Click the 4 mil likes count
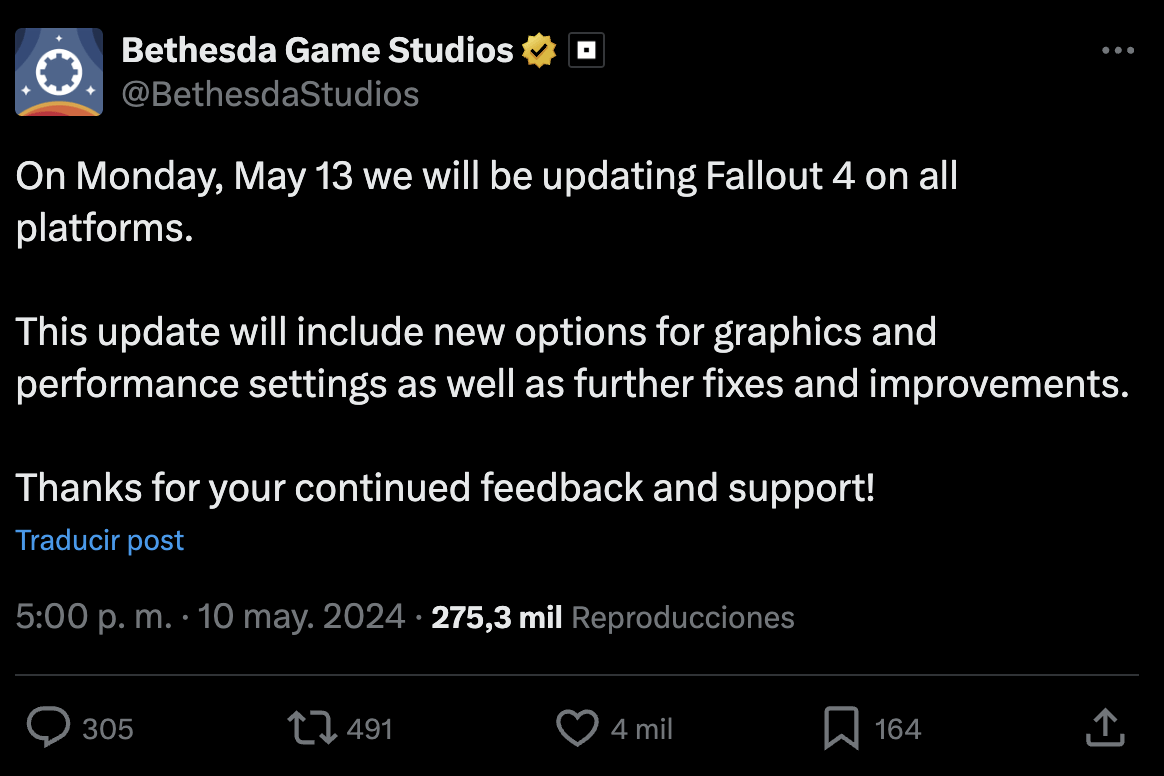Screen dimensions: 1164x776 [642, 729]
